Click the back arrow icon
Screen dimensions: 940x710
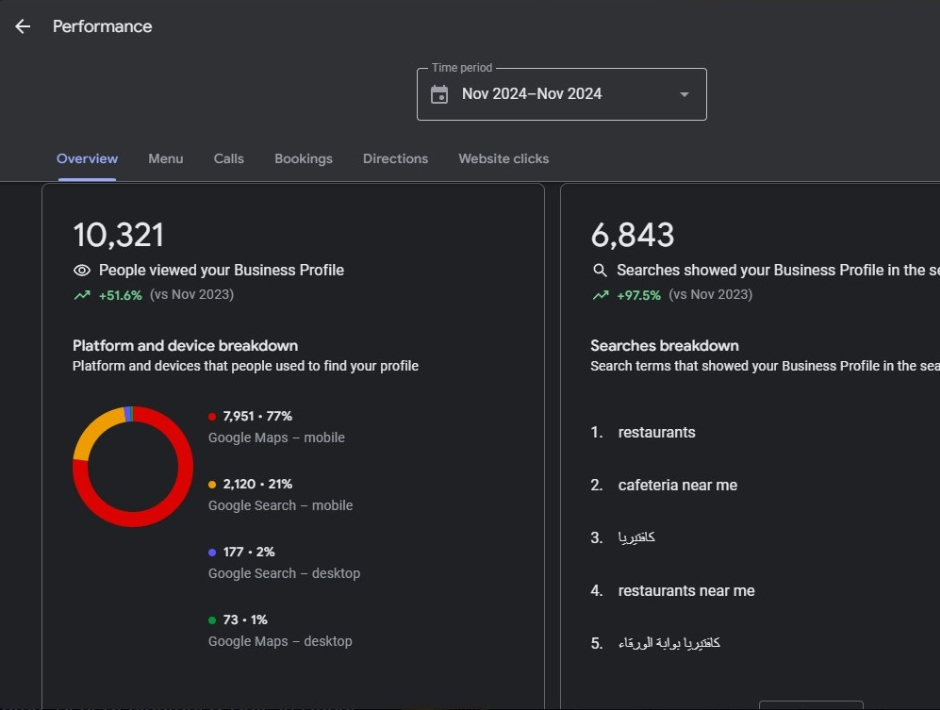click(23, 27)
